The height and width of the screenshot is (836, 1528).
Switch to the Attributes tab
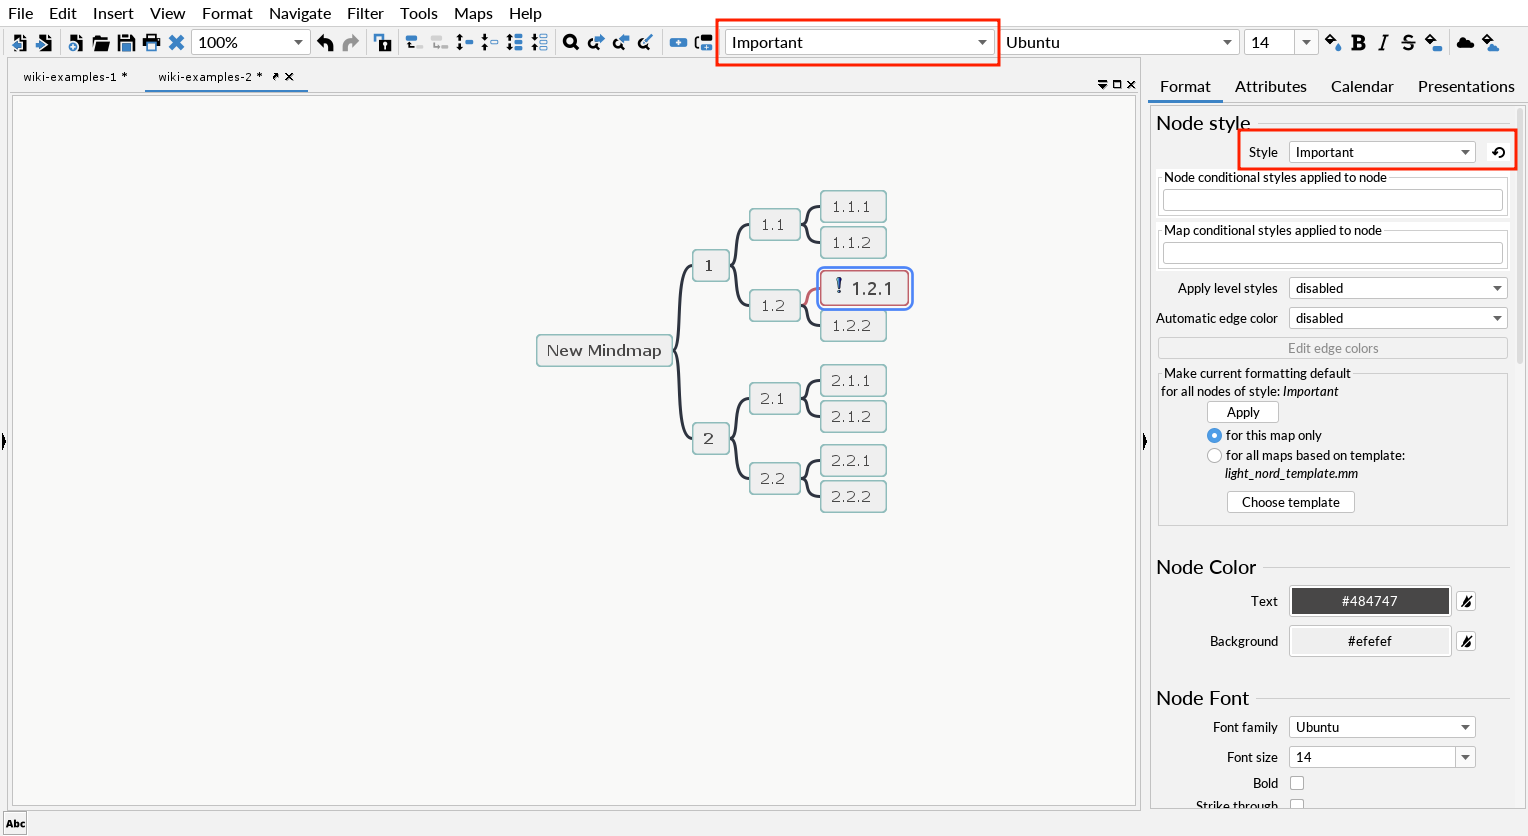pos(1270,86)
